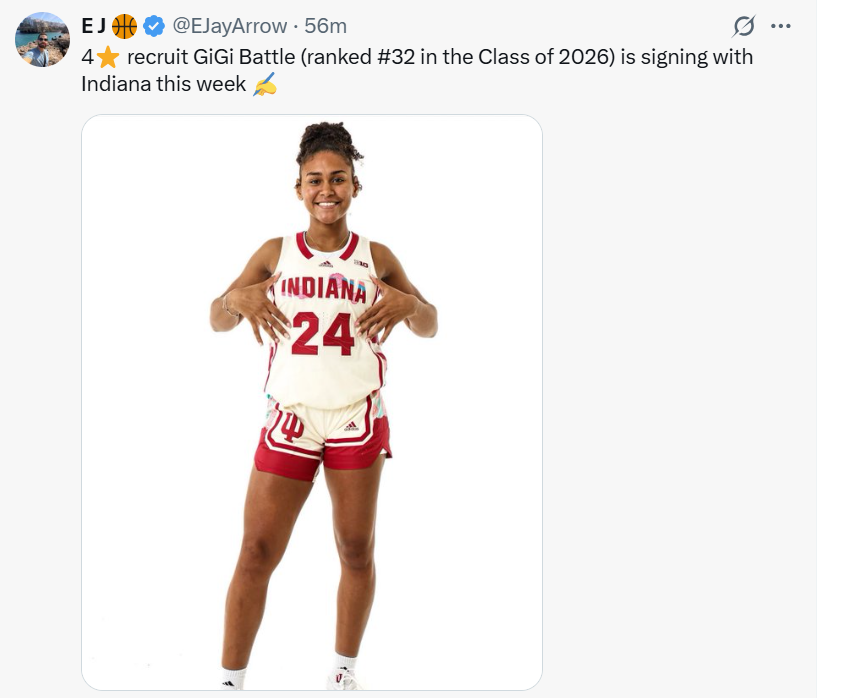Click the blue verified checkmark badge
This screenshot has width=853, height=698.
(x=154, y=26)
